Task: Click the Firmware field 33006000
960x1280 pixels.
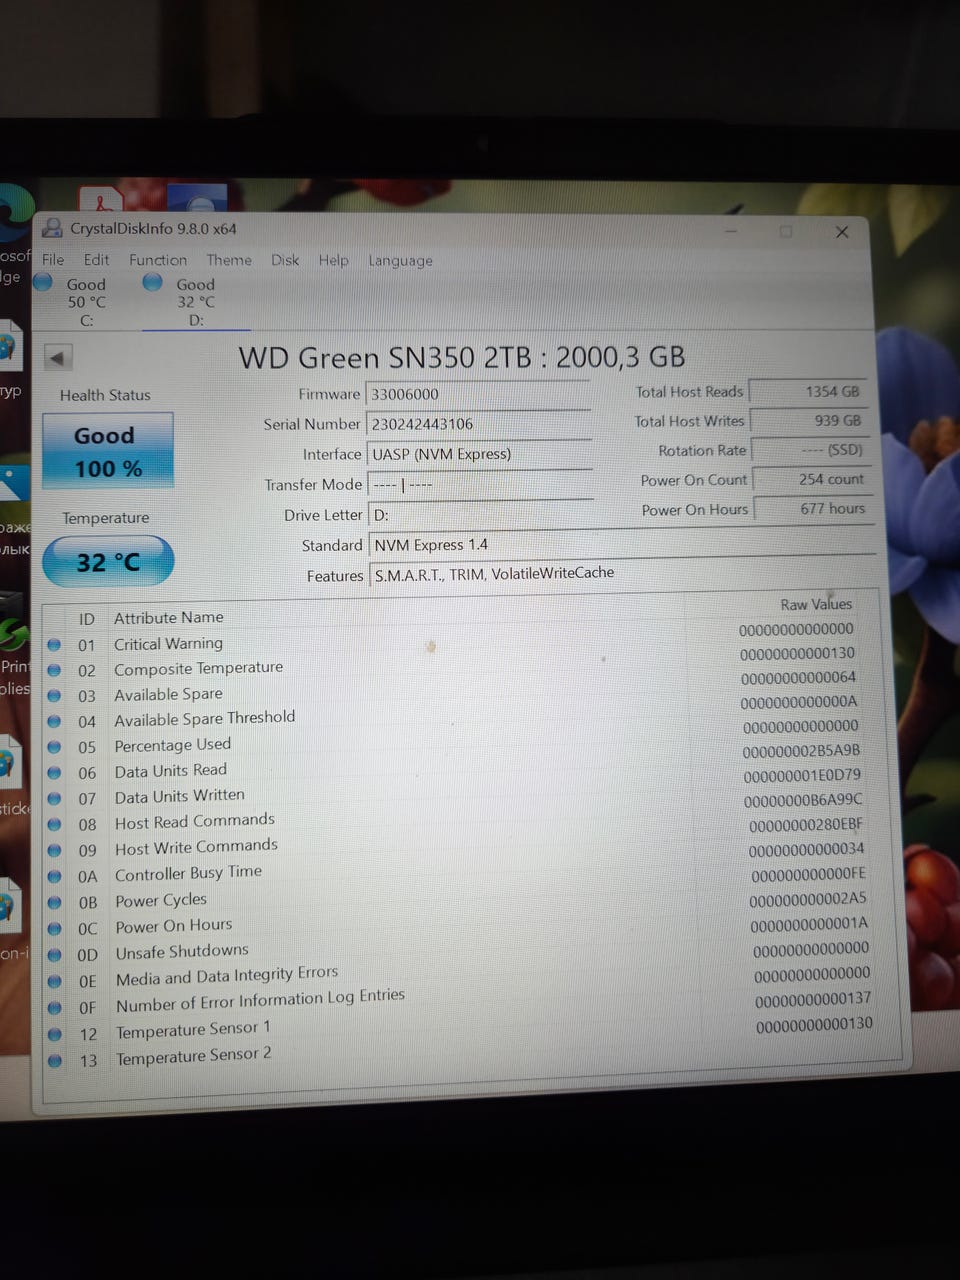Action: click(478, 393)
